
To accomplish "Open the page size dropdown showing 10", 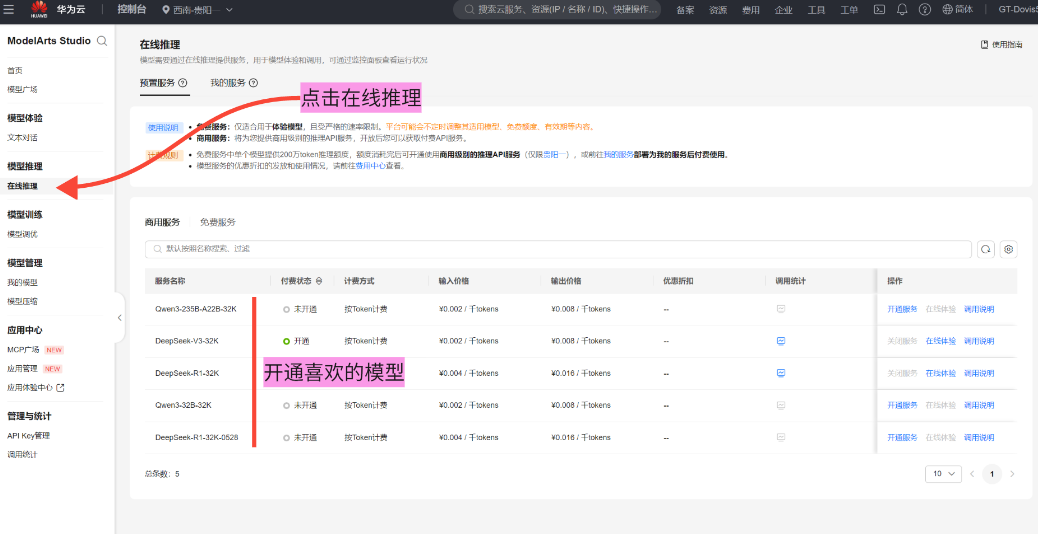I will [x=945, y=473].
